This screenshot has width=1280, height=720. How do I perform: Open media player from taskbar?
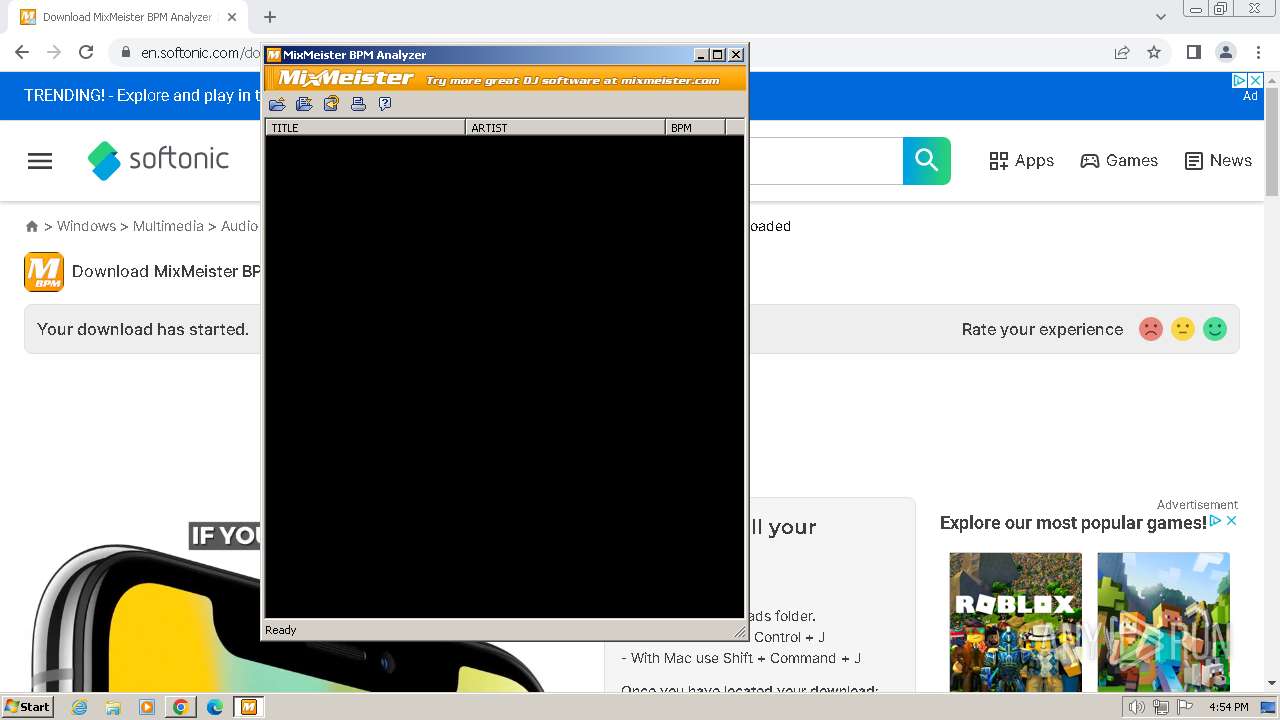[x=147, y=707]
